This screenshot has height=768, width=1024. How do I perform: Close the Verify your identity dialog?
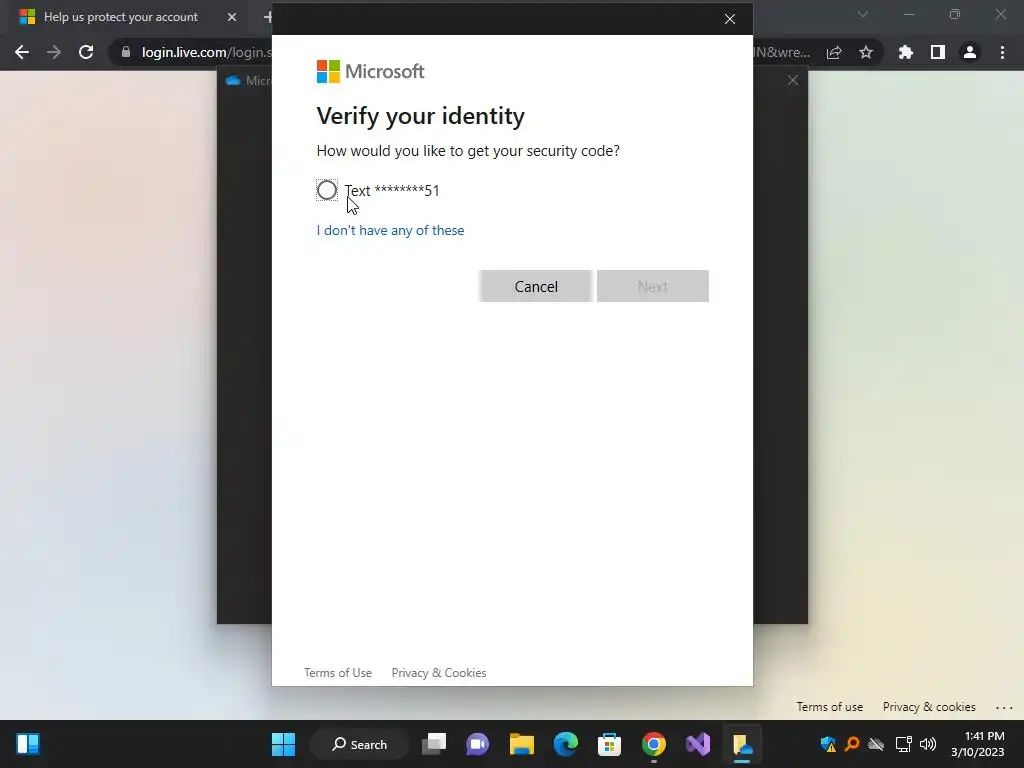coord(729,19)
